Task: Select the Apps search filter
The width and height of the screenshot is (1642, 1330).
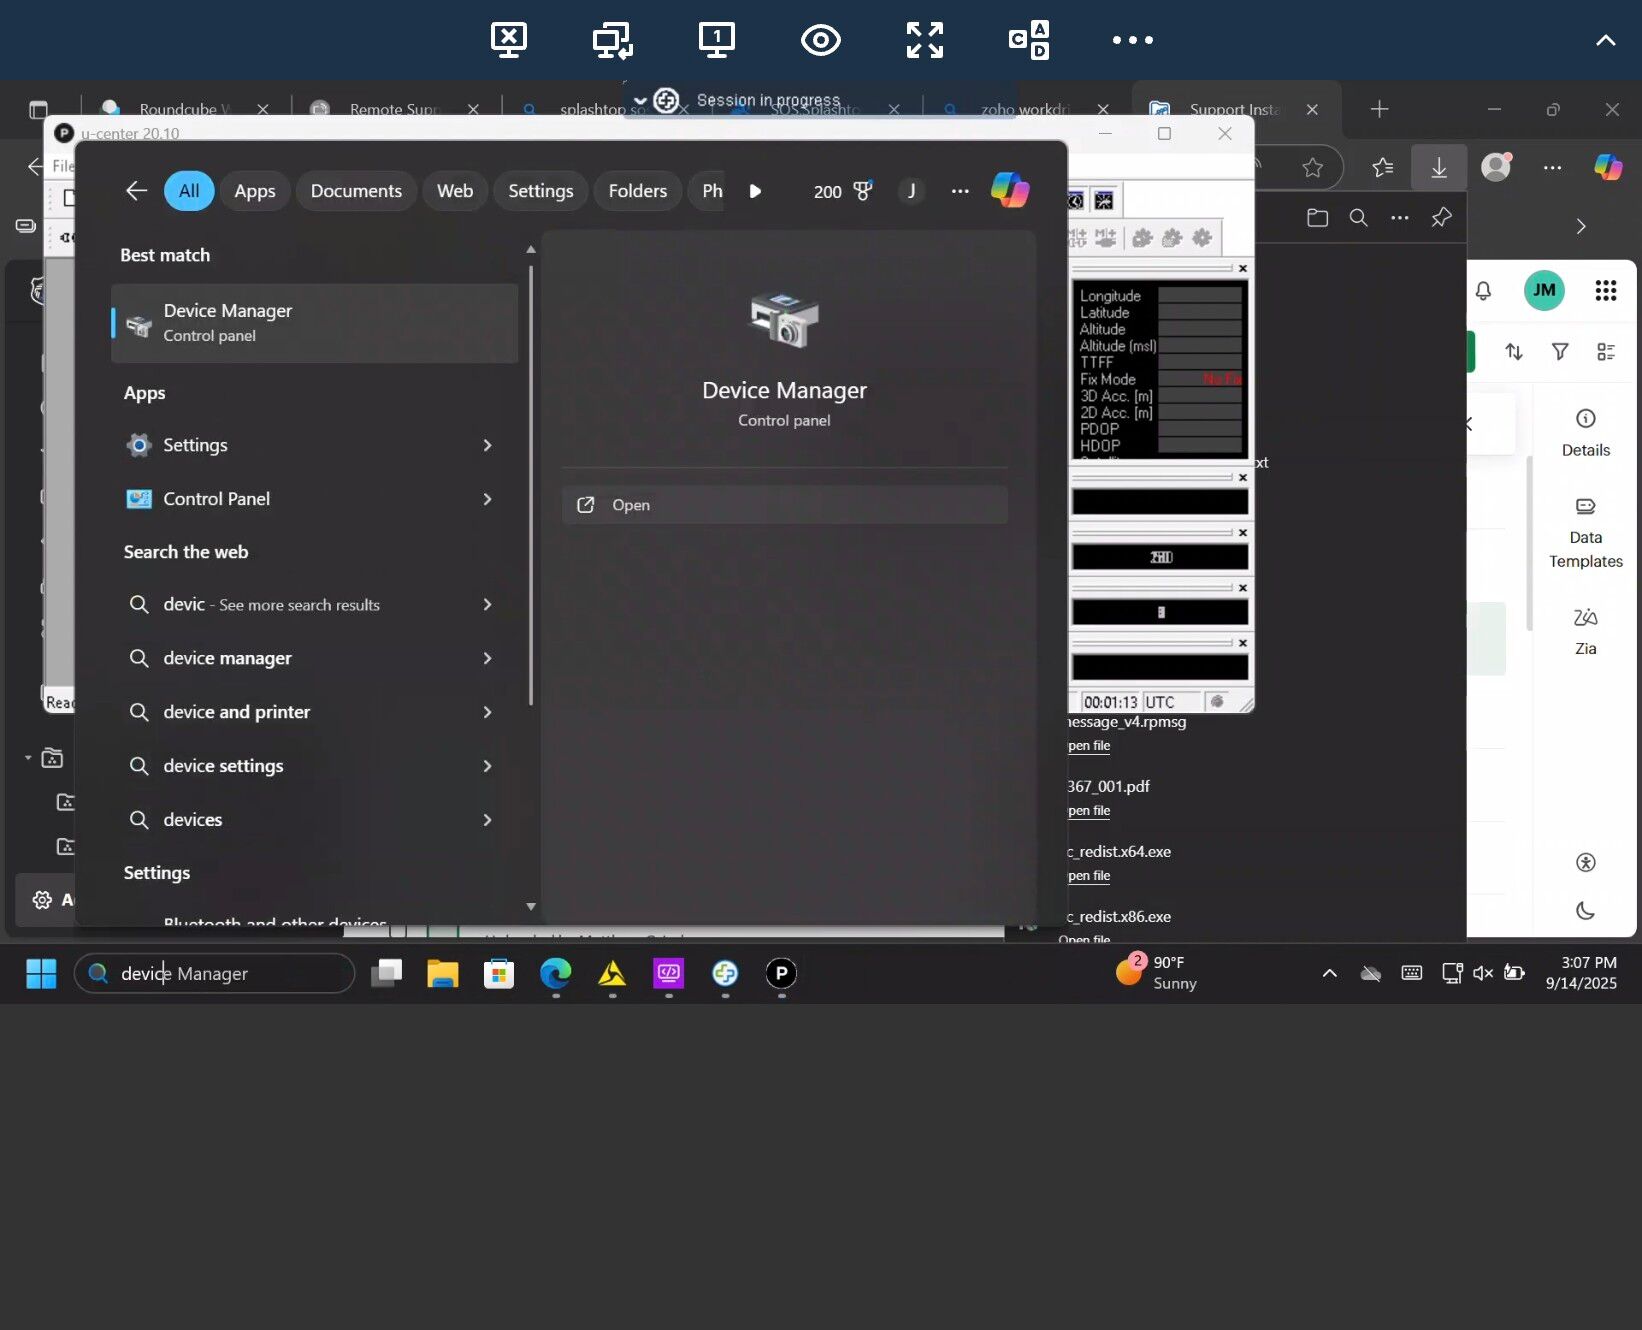Action: tap(255, 191)
